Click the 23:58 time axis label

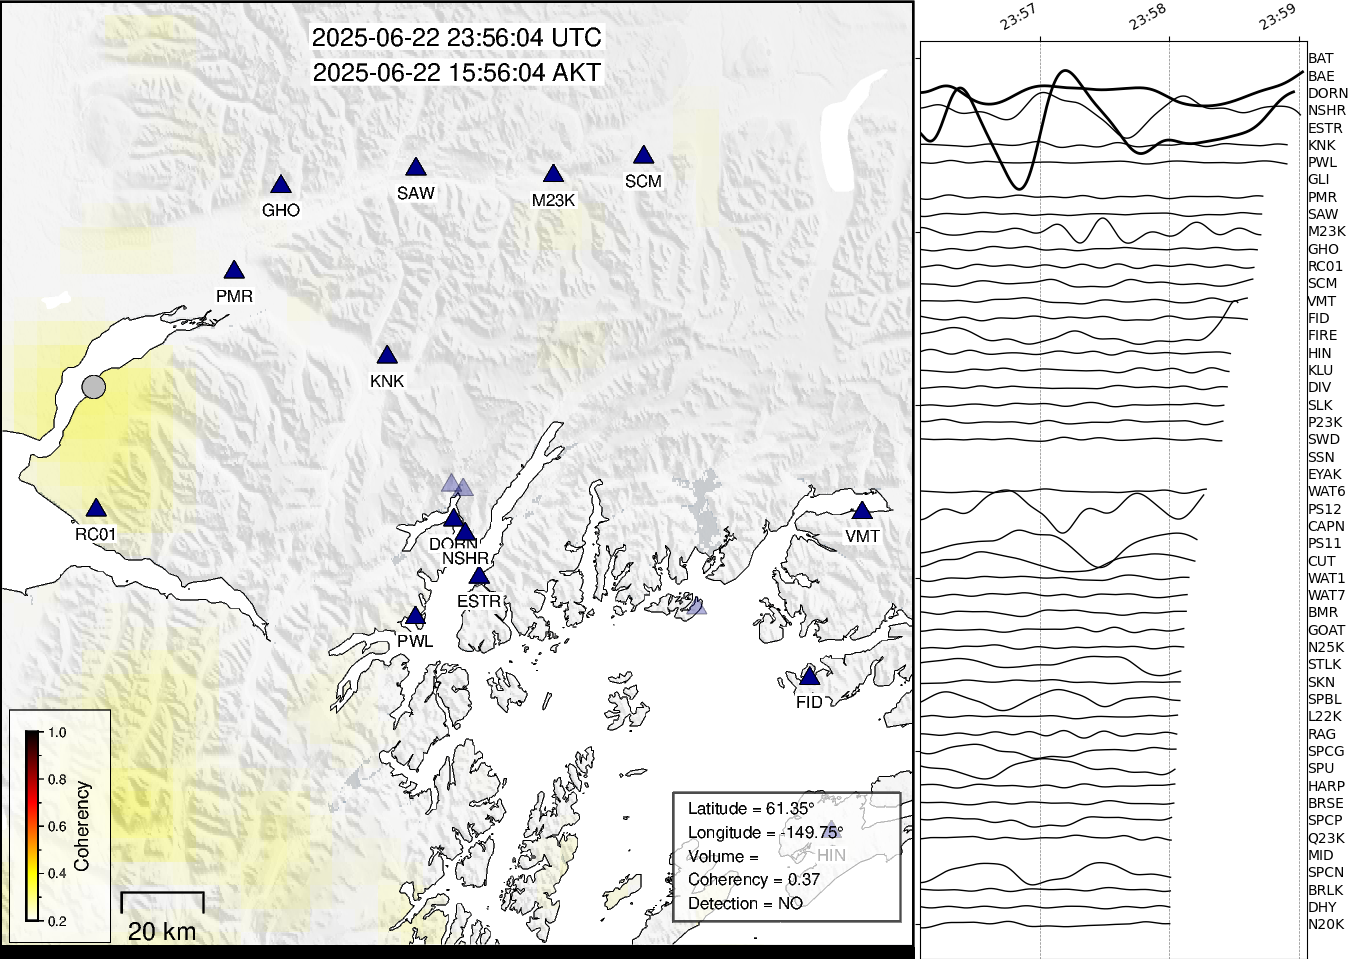pos(1147,17)
